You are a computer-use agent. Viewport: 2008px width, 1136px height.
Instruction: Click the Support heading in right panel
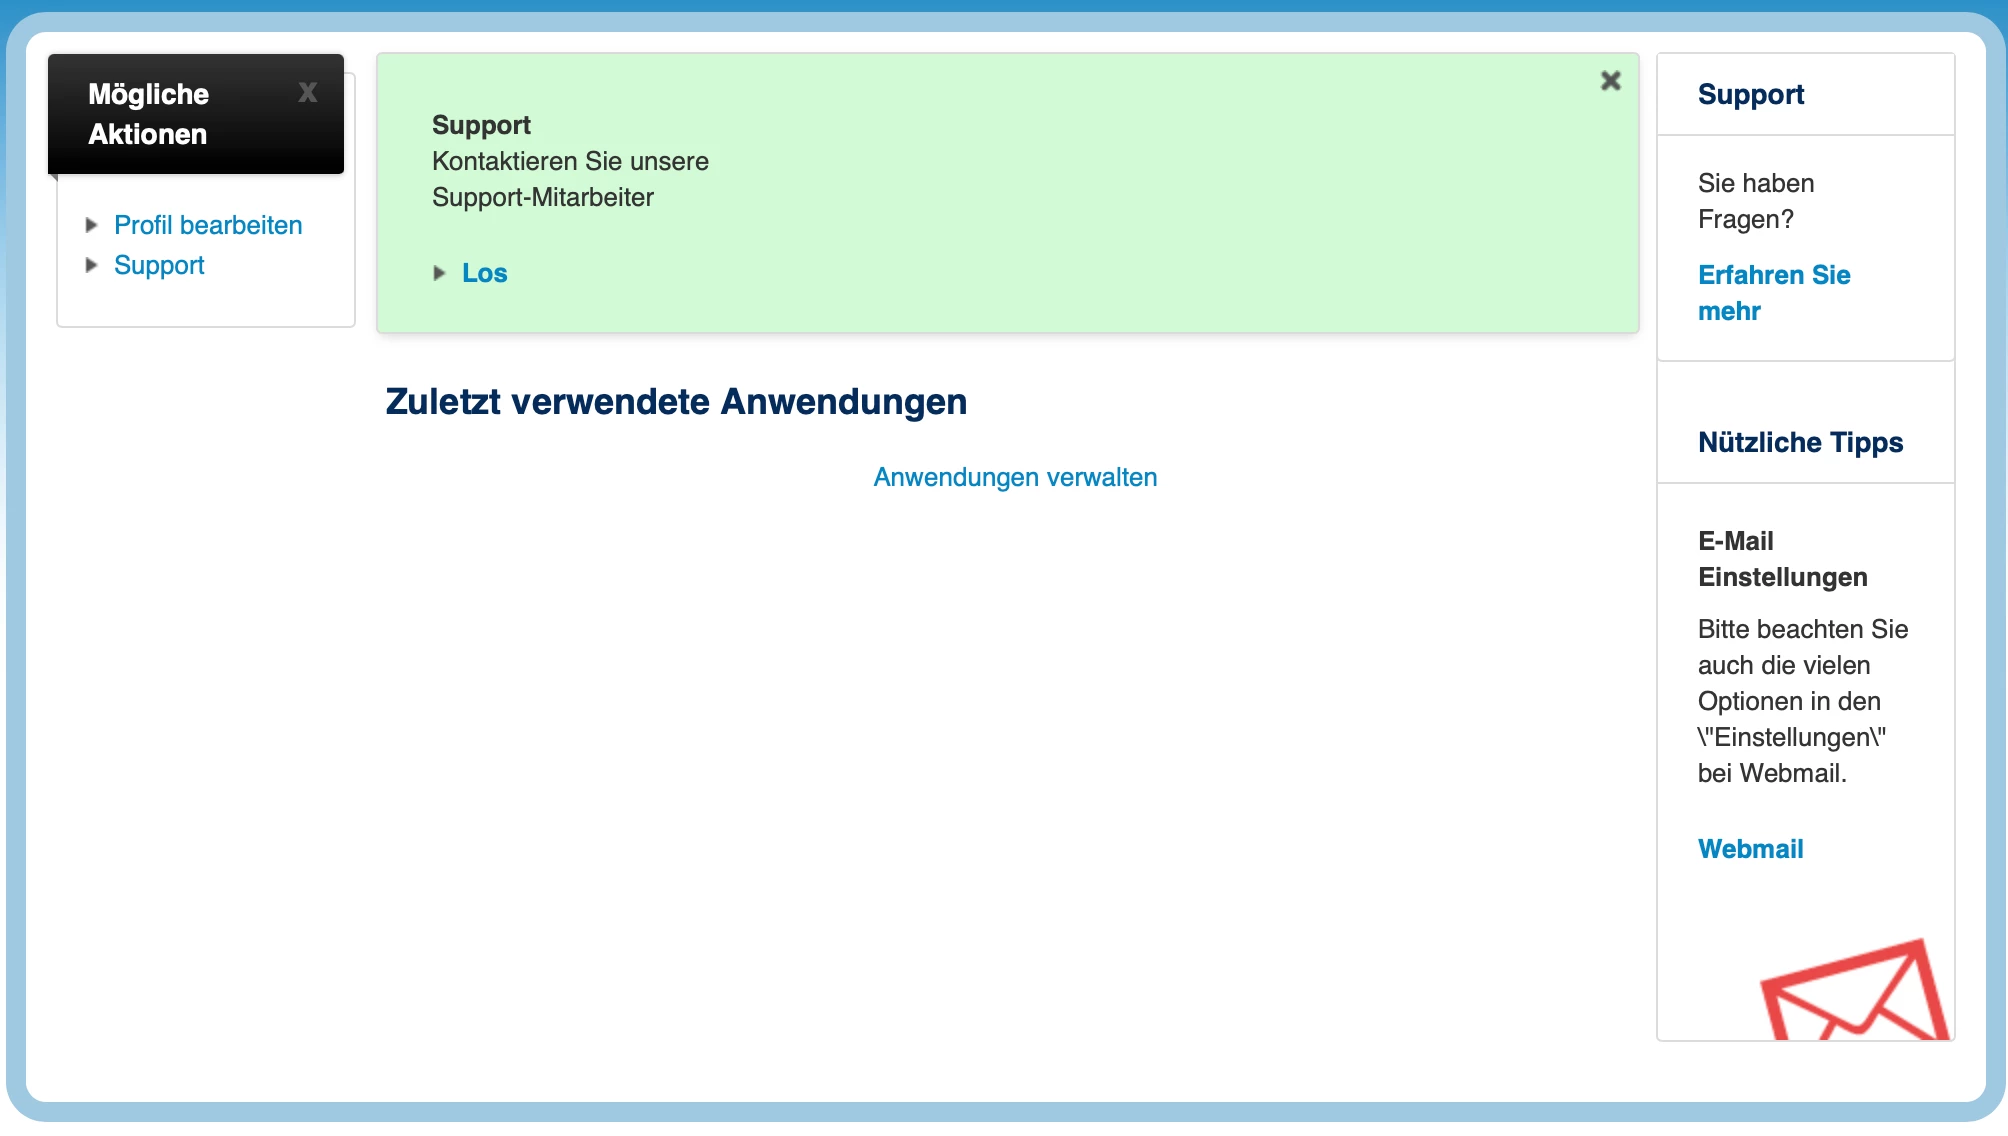point(1750,95)
